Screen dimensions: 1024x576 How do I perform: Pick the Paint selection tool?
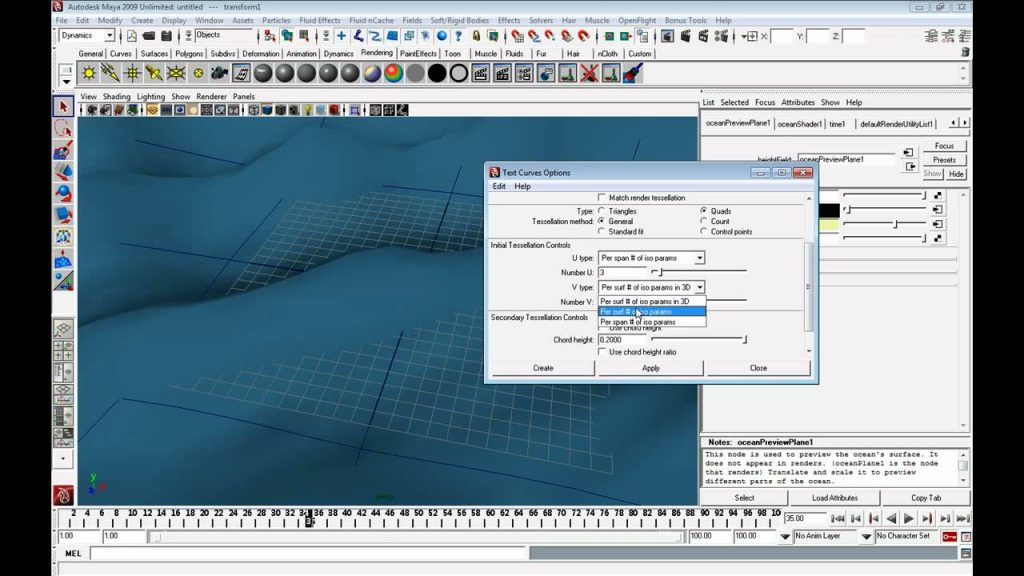63,151
